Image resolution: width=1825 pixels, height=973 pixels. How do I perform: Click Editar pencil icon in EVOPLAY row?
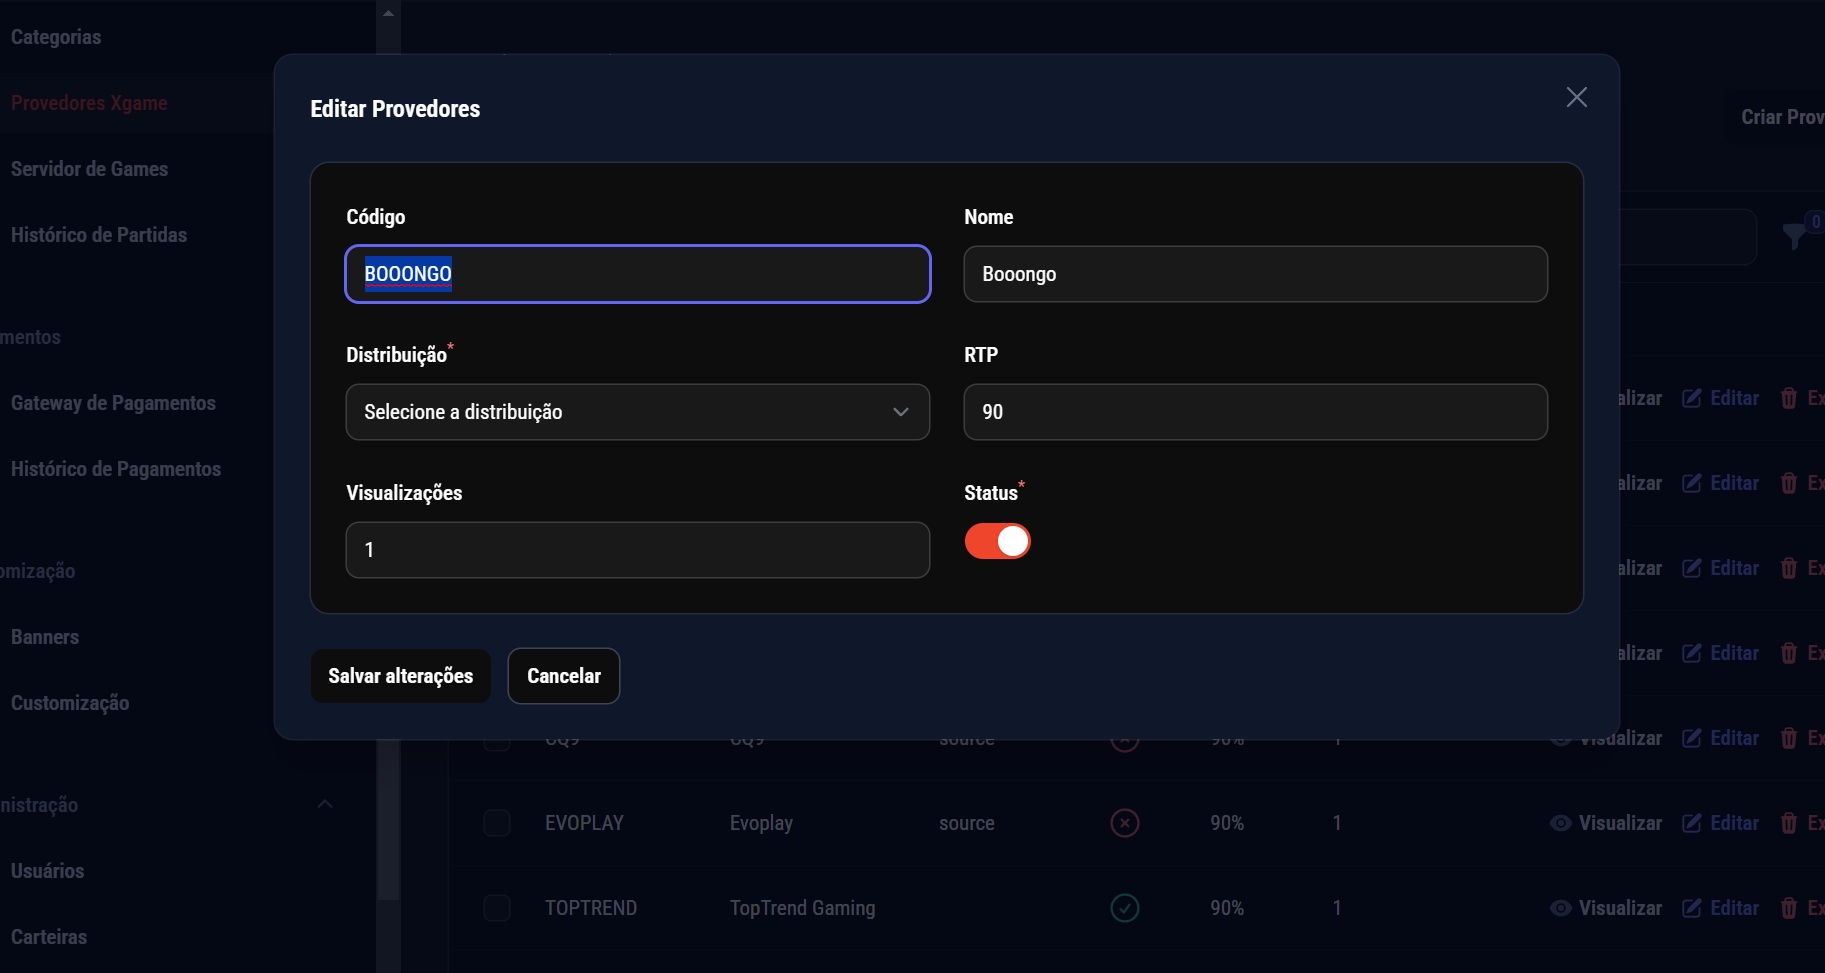tap(1692, 823)
